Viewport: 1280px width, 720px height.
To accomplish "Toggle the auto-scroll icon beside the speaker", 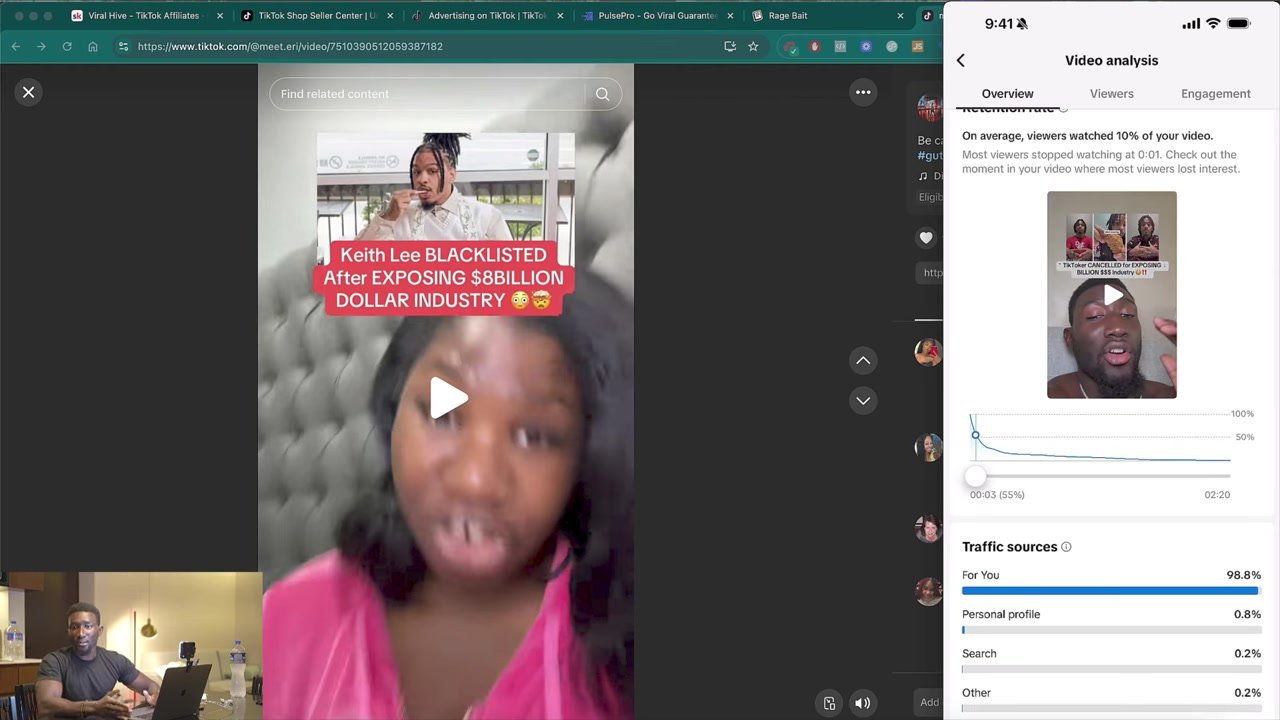I will tap(829, 703).
